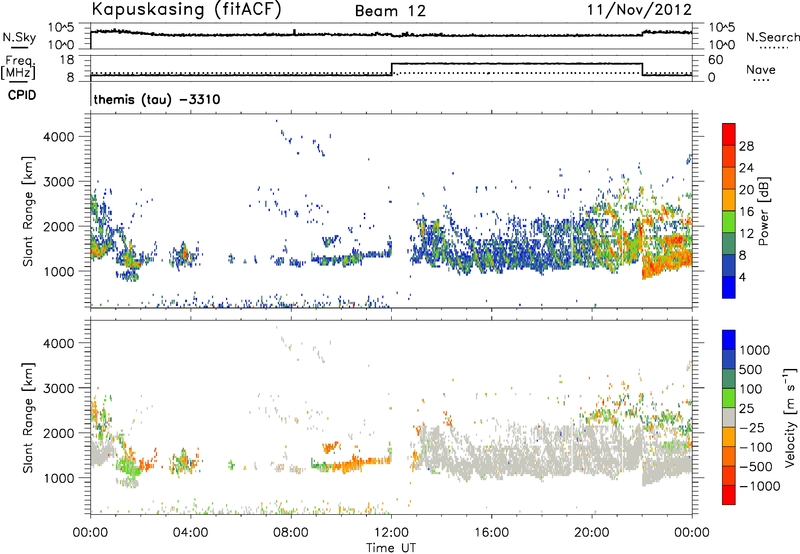This screenshot has height=554, width=800.
Task: Click the frequency step-up at 12:00 UT
Action: pos(391,69)
